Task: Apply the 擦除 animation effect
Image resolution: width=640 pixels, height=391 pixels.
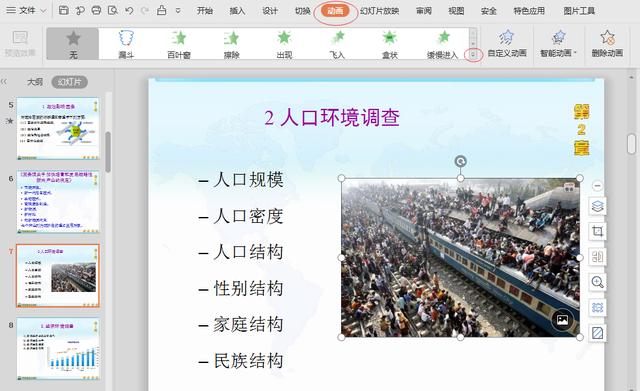Action: pos(231,44)
